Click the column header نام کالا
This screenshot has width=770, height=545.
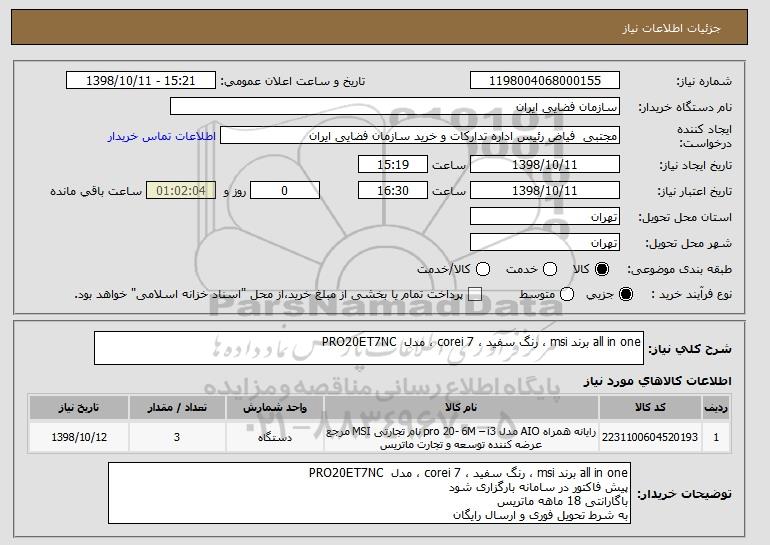click(461, 408)
